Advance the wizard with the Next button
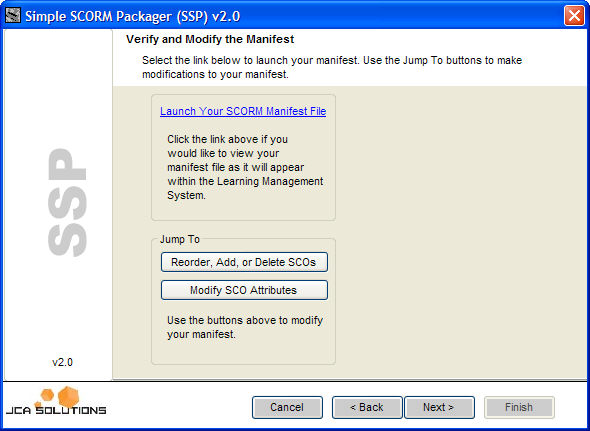 click(x=439, y=407)
